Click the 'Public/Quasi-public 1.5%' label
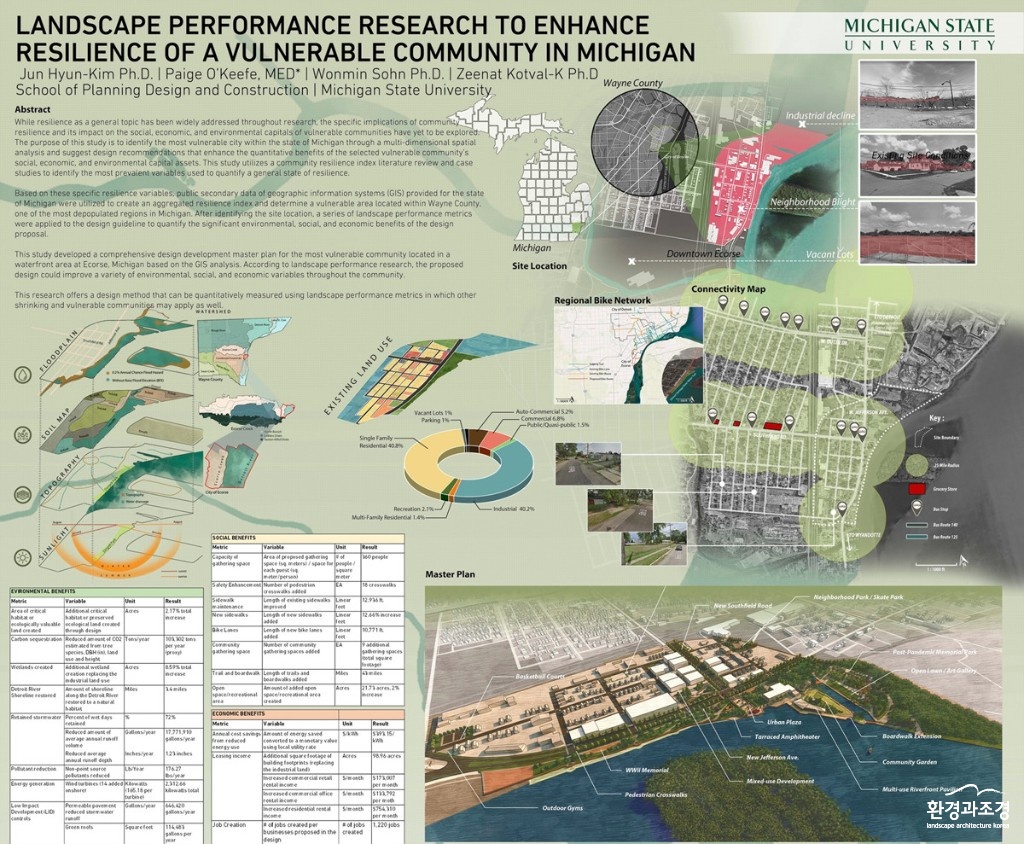The image size is (1024, 844). point(558,425)
